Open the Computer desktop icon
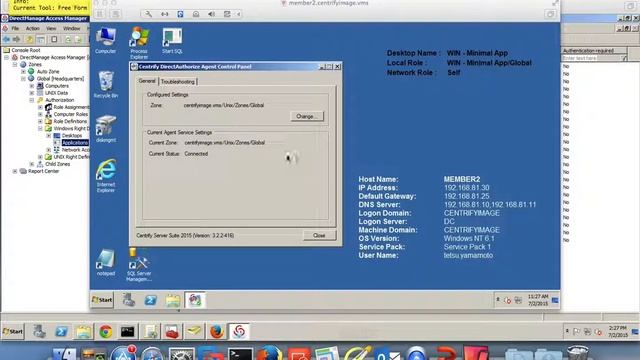This screenshot has height=360, width=640. (106, 40)
